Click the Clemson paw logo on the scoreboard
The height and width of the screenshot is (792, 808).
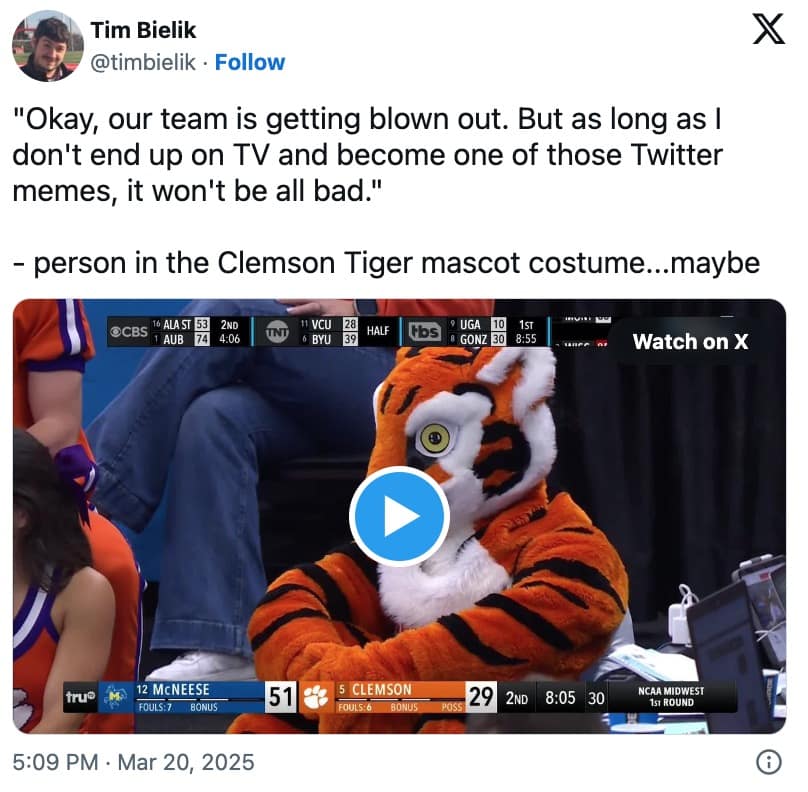pos(316,697)
